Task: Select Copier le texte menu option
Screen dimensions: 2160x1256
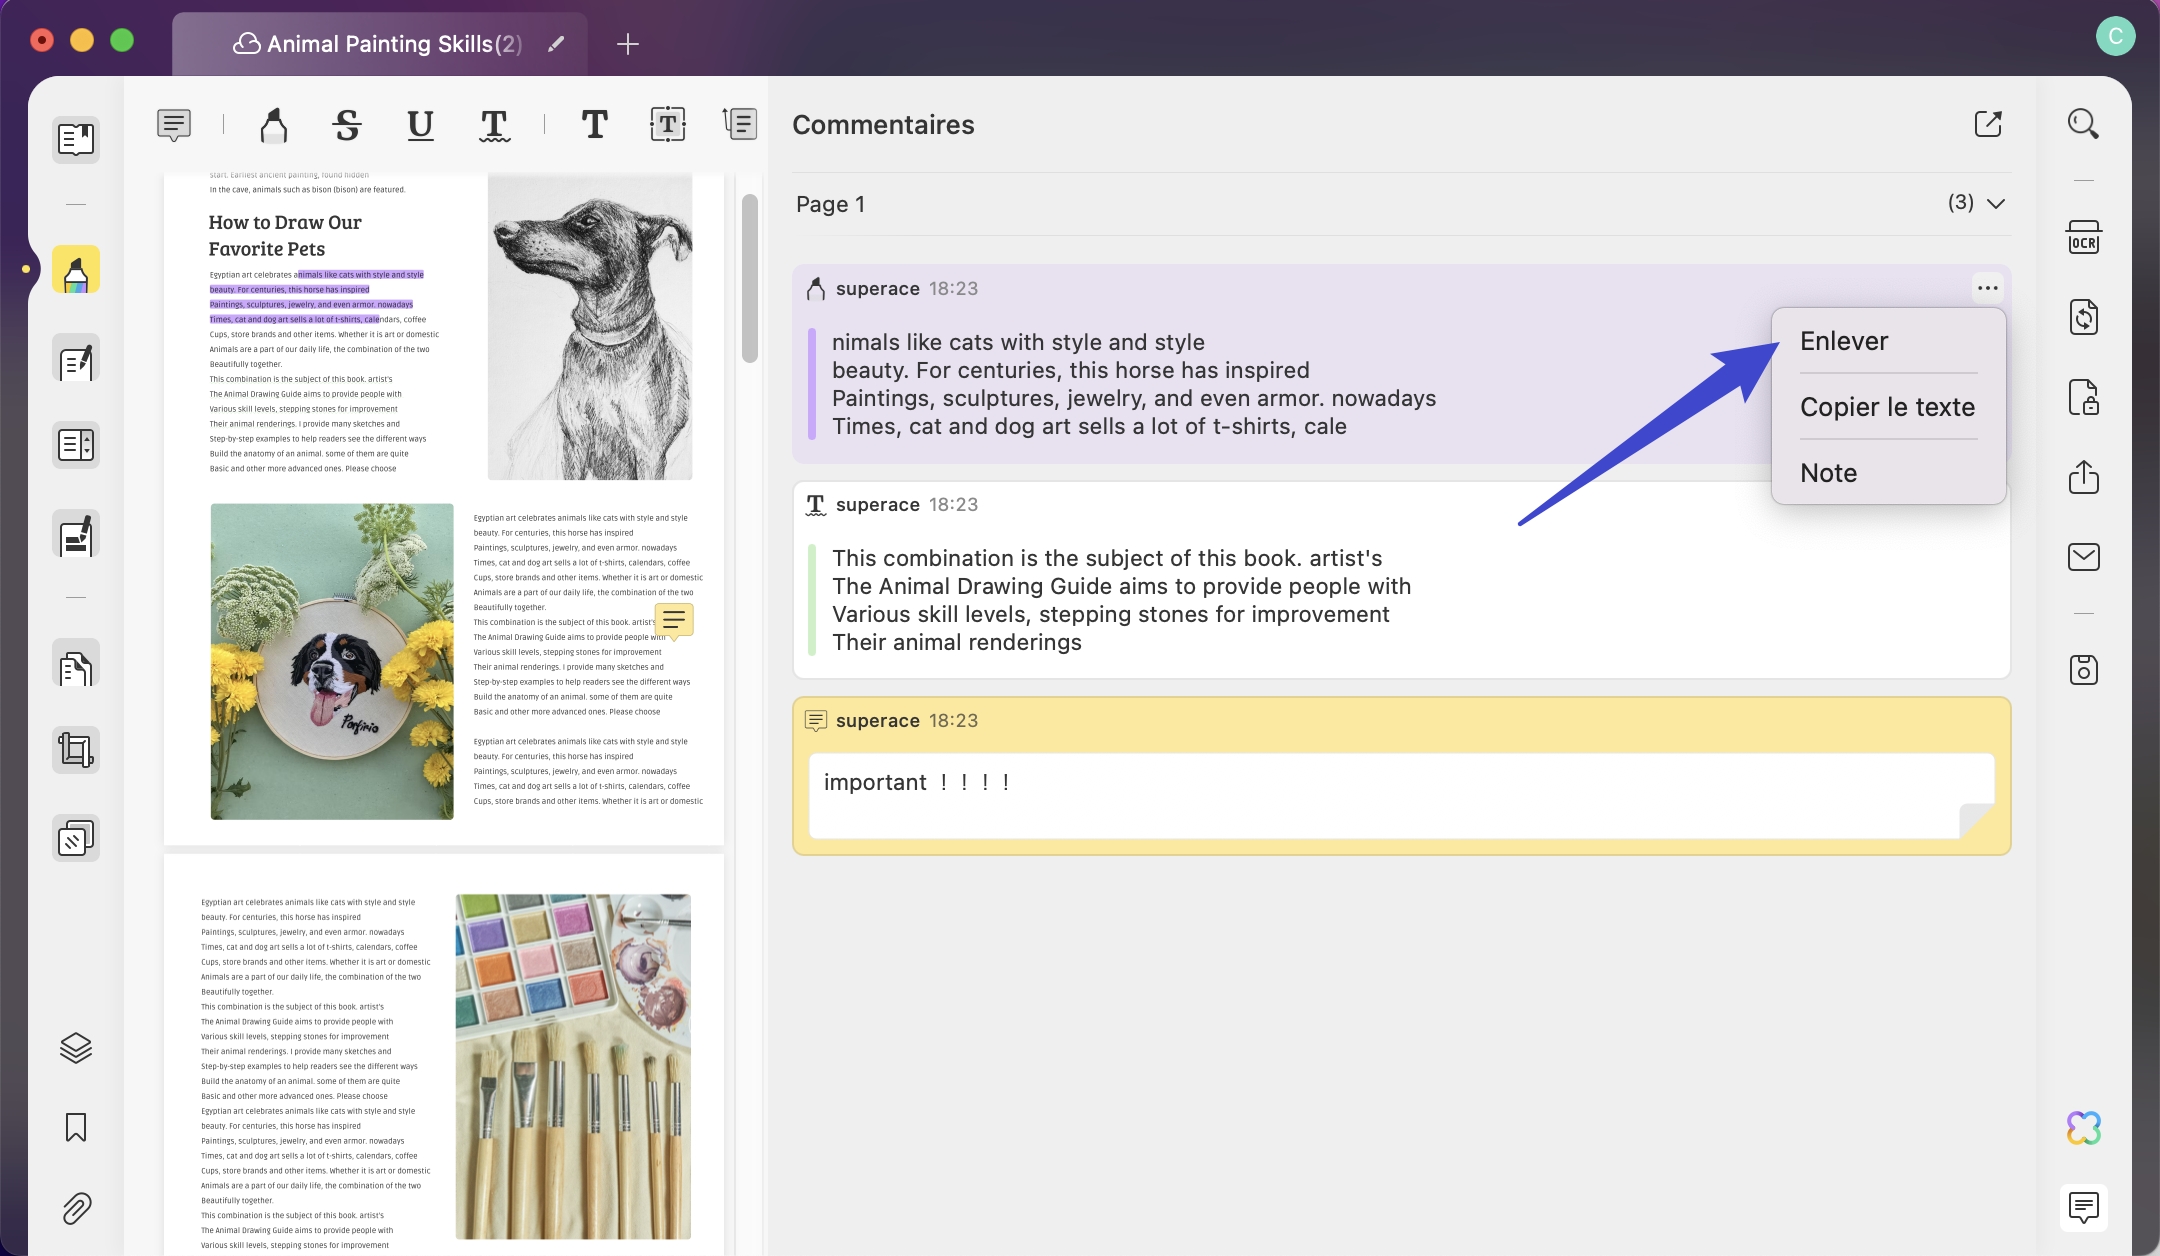Action: click(x=1887, y=407)
